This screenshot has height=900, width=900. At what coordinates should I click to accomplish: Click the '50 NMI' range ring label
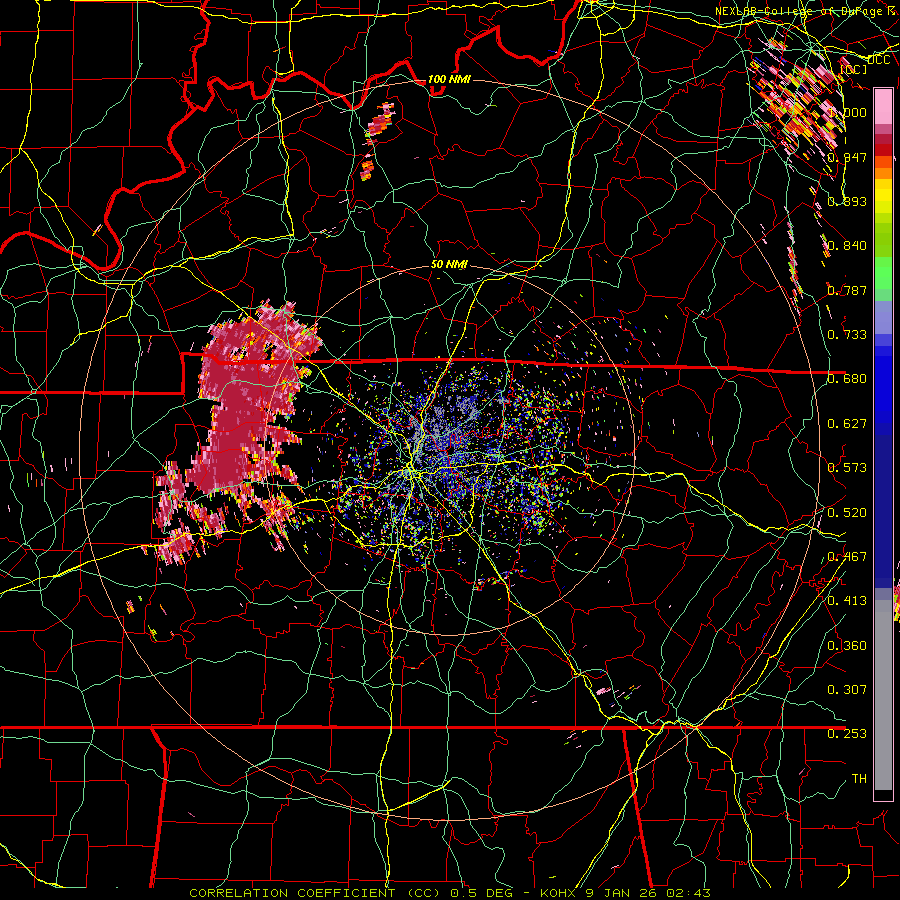point(449,265)
